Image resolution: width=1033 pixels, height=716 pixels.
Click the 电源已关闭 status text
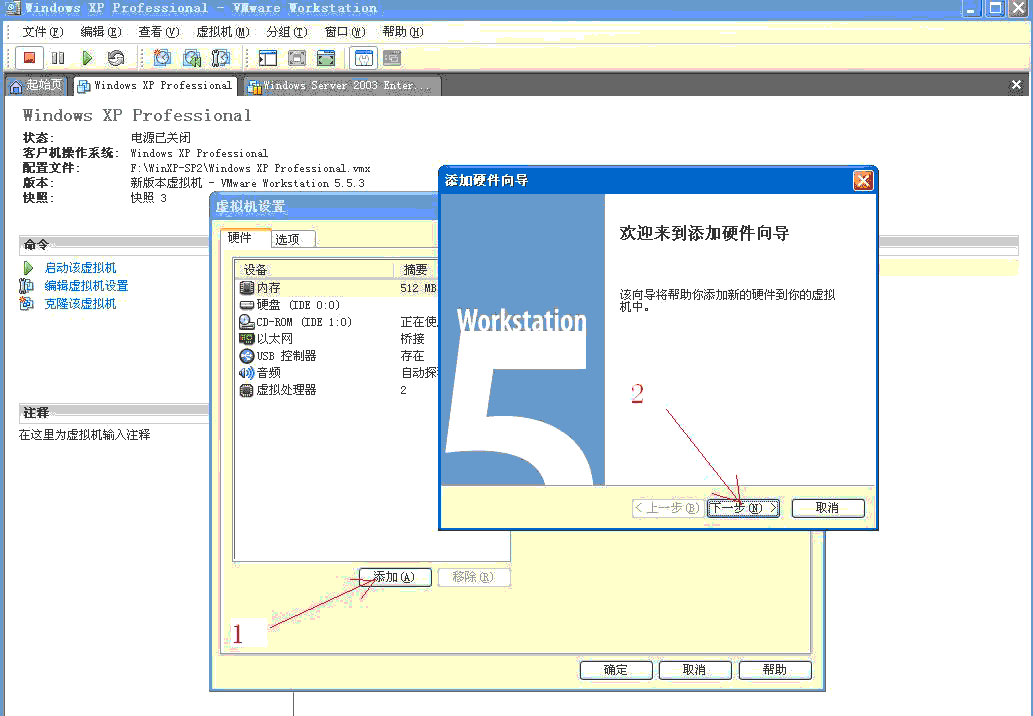point(161,138)
